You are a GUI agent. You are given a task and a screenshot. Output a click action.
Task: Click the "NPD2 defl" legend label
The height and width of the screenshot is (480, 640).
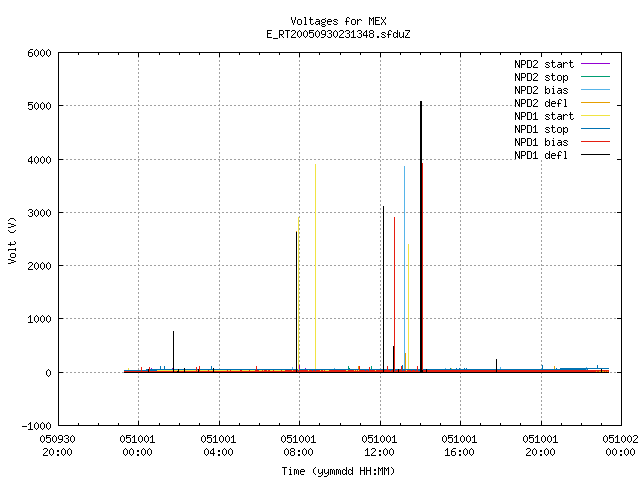click(541, 103)
